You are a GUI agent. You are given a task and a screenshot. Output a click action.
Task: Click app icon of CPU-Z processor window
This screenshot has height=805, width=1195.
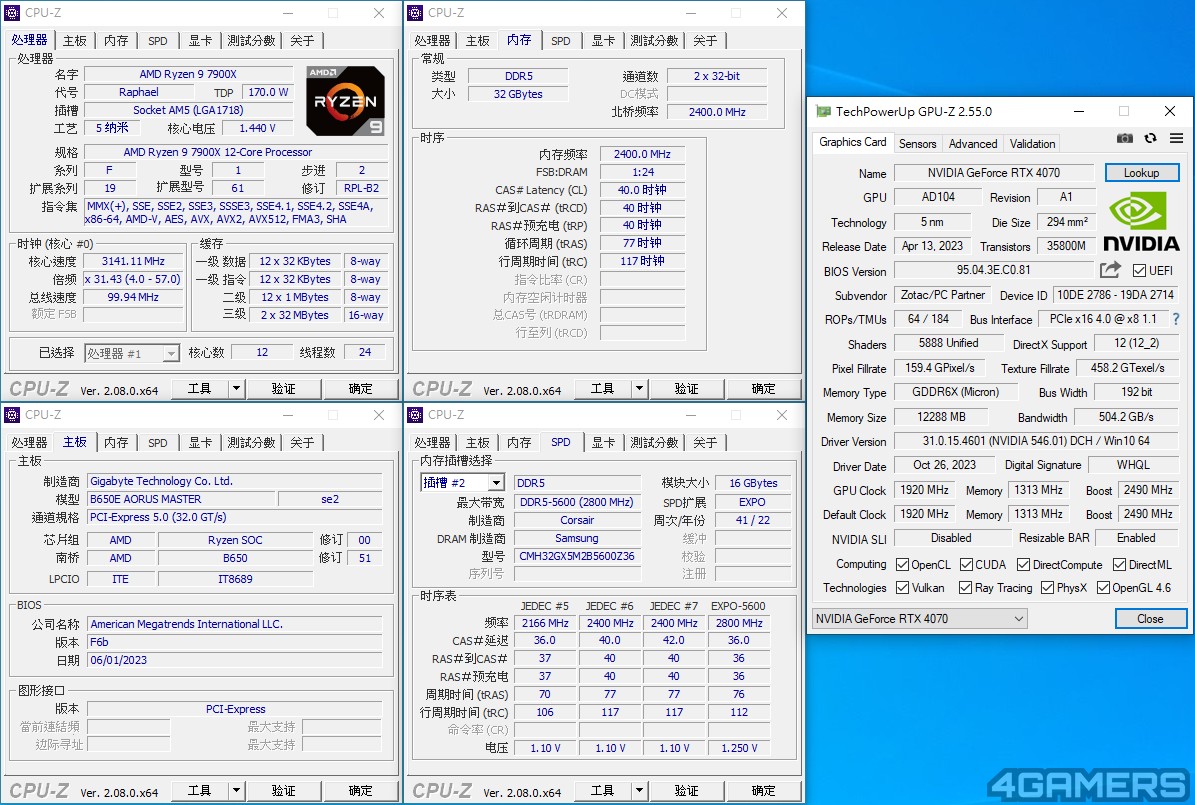point(12,13)
